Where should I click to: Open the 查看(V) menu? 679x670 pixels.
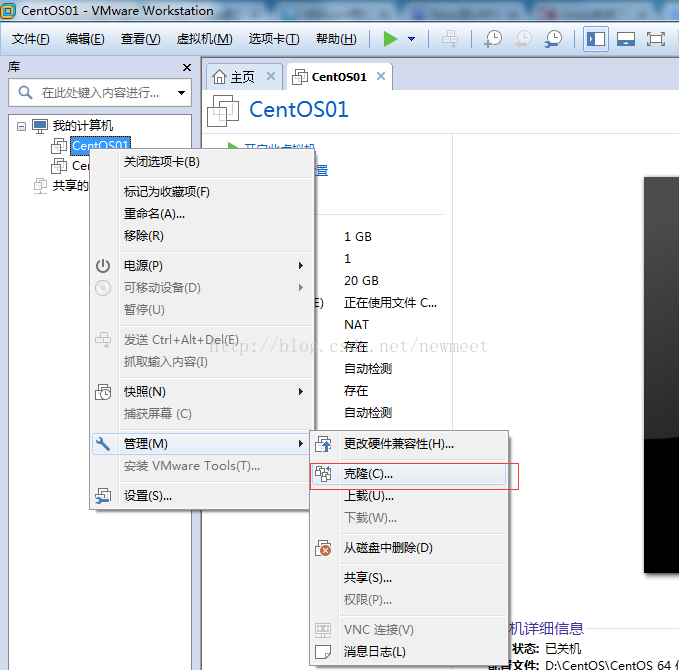point(140,39)
